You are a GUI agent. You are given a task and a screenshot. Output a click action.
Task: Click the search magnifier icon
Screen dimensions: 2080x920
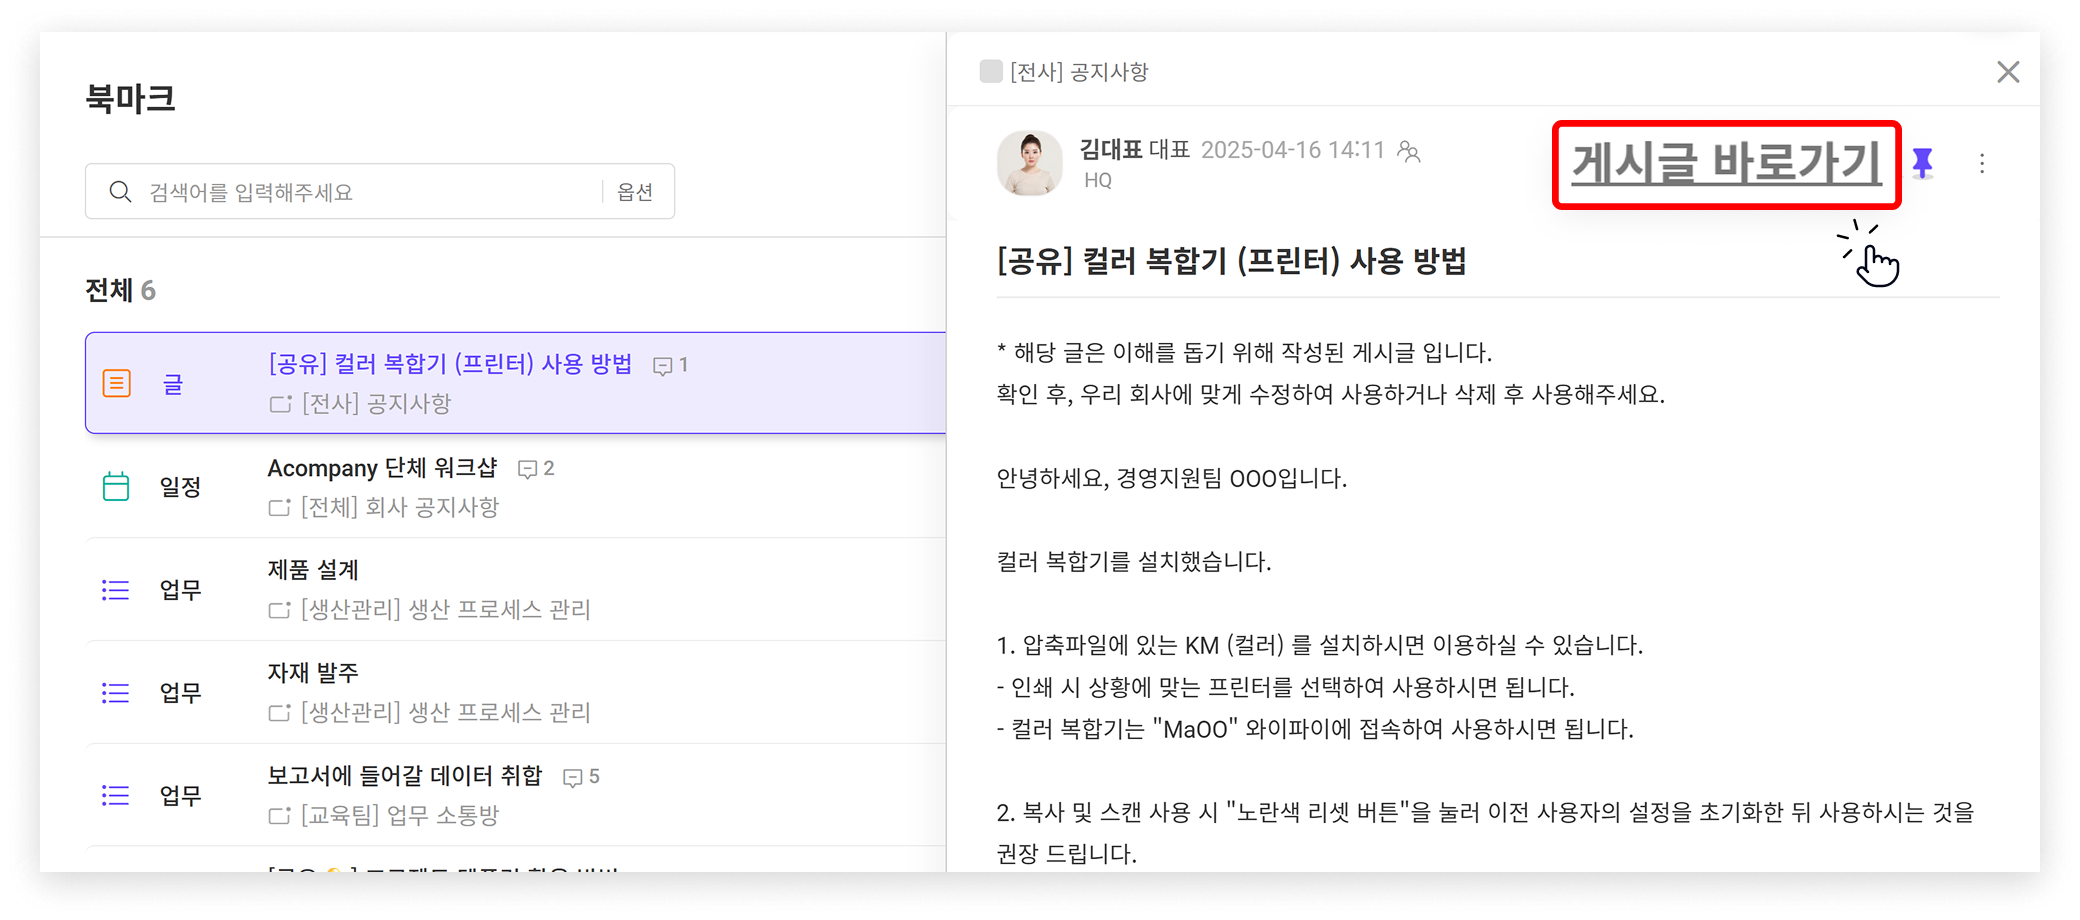pyautogui.click(x=120, y=192)
